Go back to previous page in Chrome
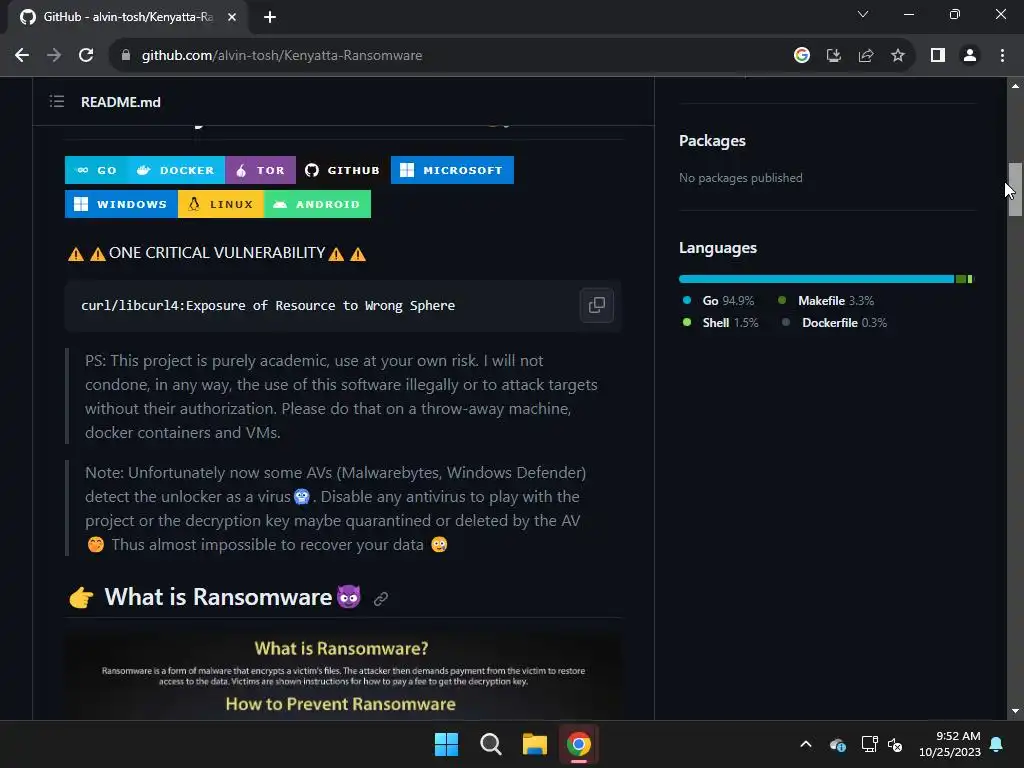The height and width of the screenshot is (768, 1024). point(22,55)
